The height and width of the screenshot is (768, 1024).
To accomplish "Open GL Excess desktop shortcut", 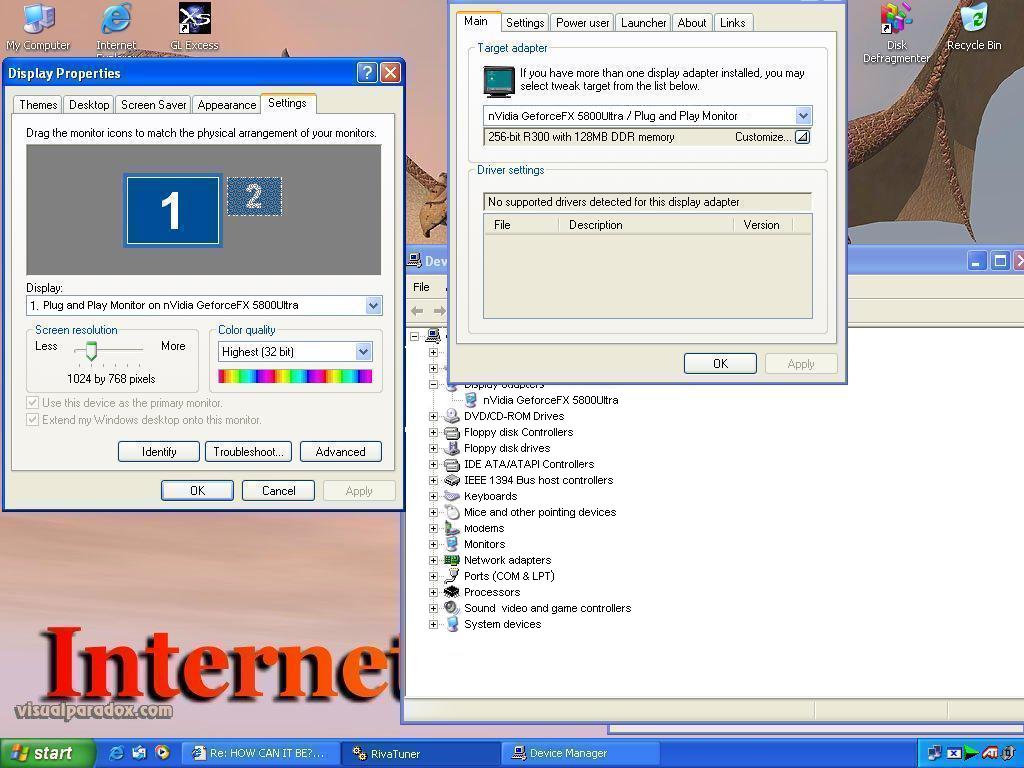I will [195, 26].
